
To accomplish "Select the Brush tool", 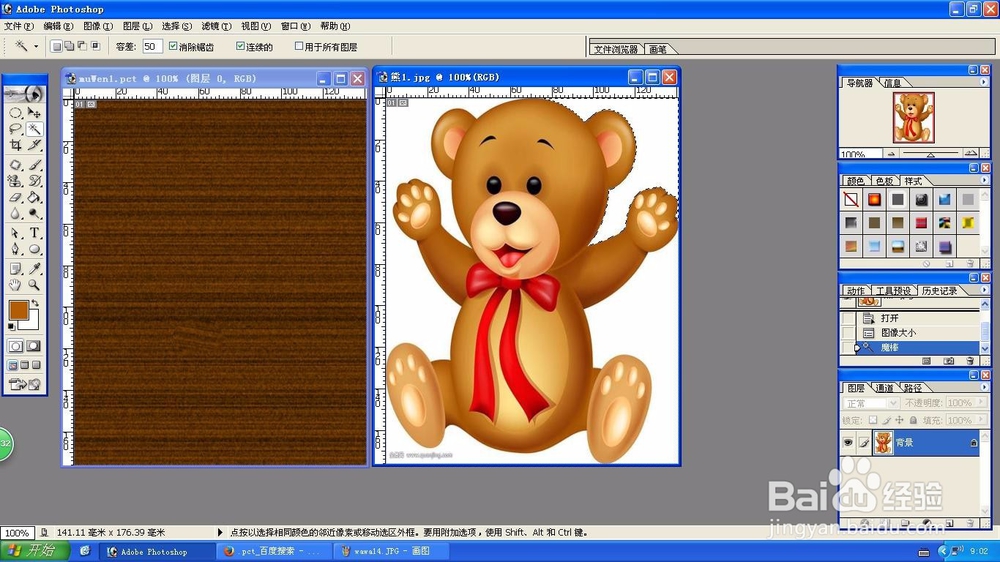I will click(x=34, y=165).
